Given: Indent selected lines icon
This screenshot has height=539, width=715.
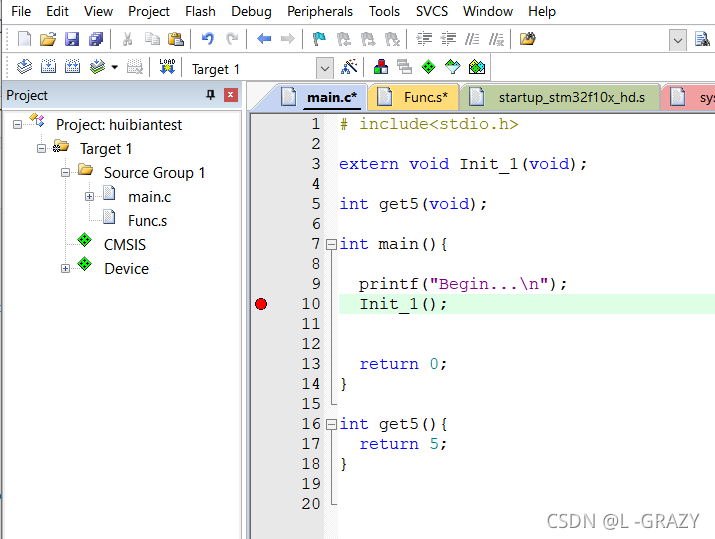Looking at the screenshot, I should click(424, 39).
